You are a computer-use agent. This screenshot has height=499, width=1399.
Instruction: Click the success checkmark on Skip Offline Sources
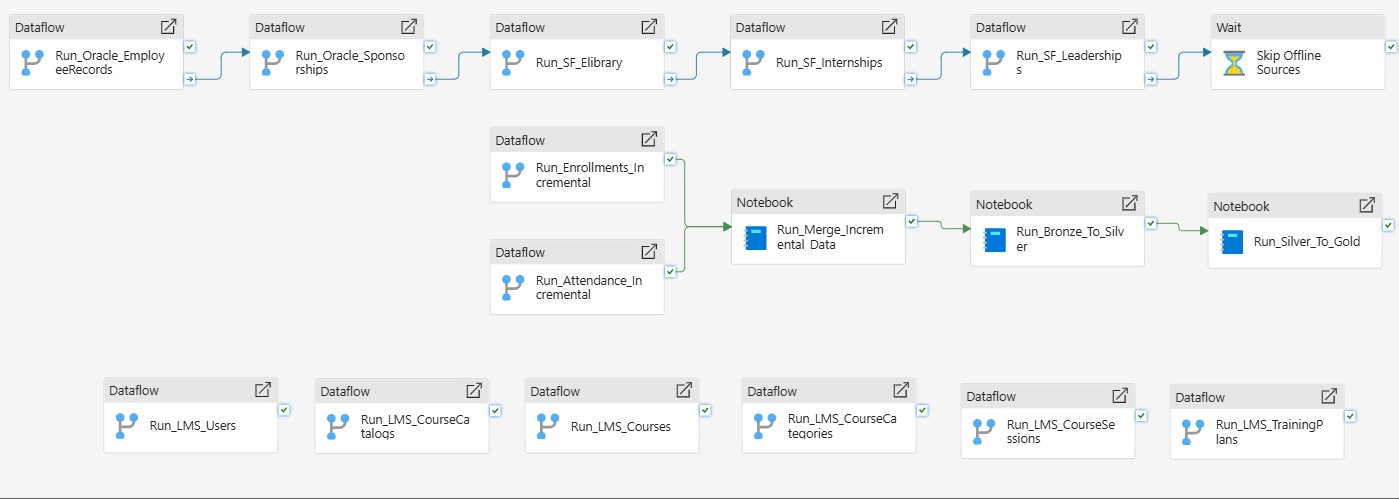click(1391, 46)
